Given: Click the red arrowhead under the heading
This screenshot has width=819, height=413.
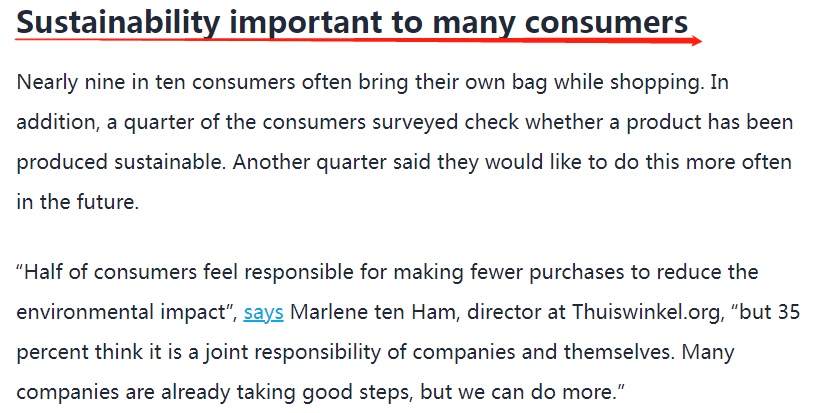Looking at the screenshot, I should 697,41.
